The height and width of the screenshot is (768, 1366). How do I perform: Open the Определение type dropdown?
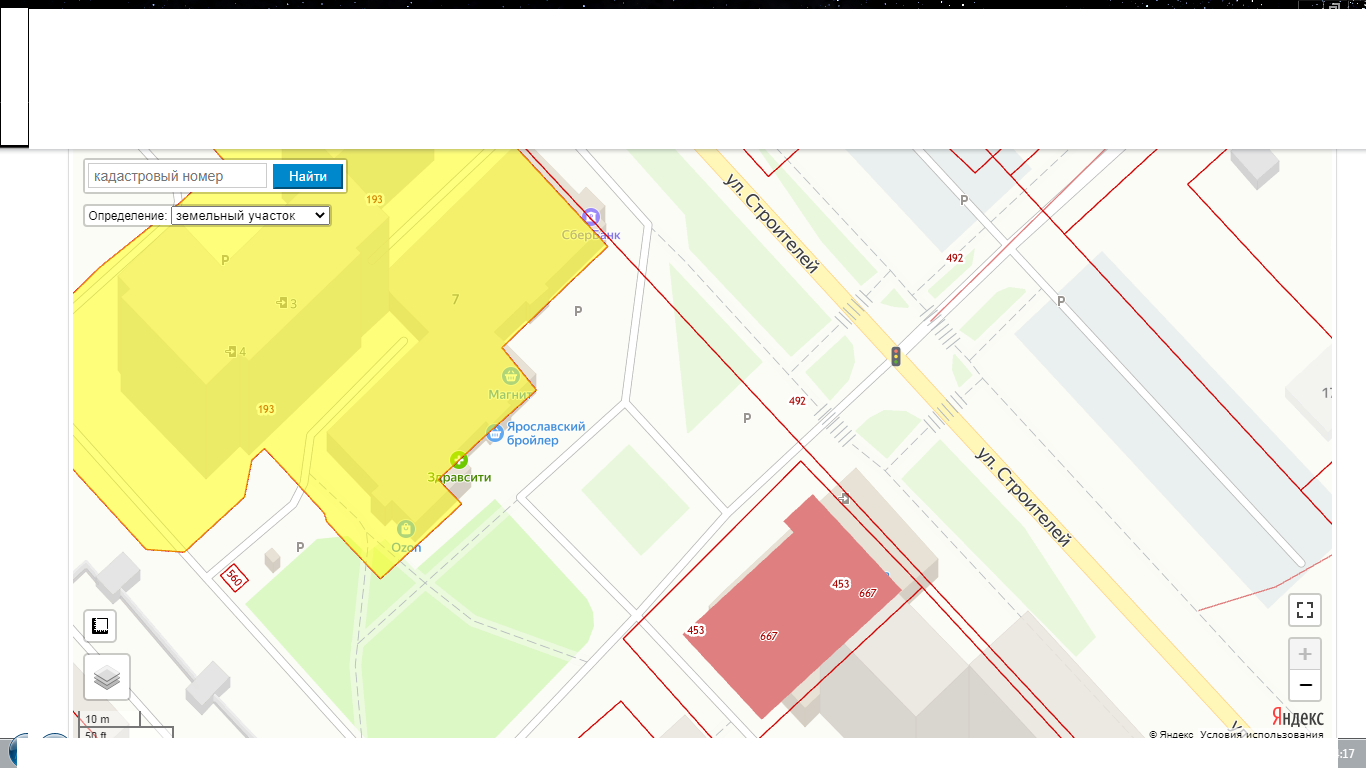tap(250, 215)
